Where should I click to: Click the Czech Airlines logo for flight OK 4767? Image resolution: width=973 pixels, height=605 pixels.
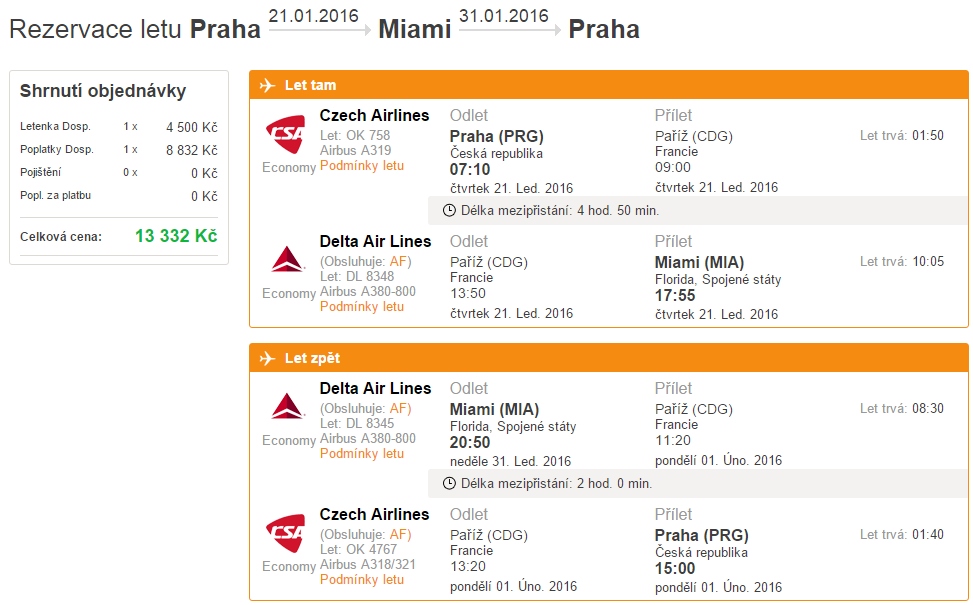(x=285, y=532)
